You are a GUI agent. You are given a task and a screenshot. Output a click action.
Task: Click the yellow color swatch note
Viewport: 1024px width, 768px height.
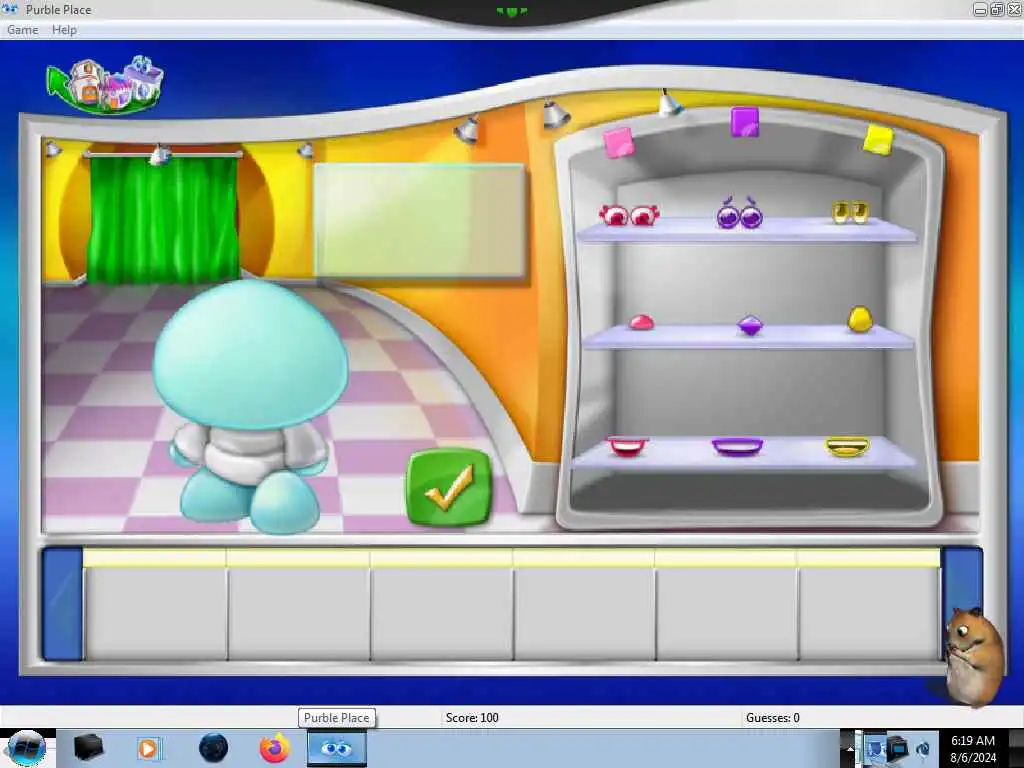(878, 140)
